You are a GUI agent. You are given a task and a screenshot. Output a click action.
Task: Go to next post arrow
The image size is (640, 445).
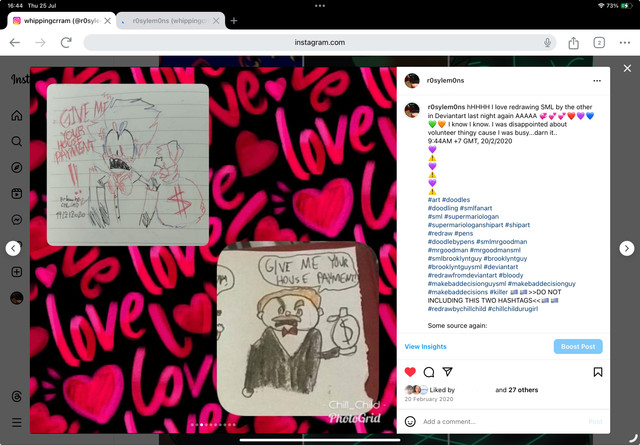627,248
